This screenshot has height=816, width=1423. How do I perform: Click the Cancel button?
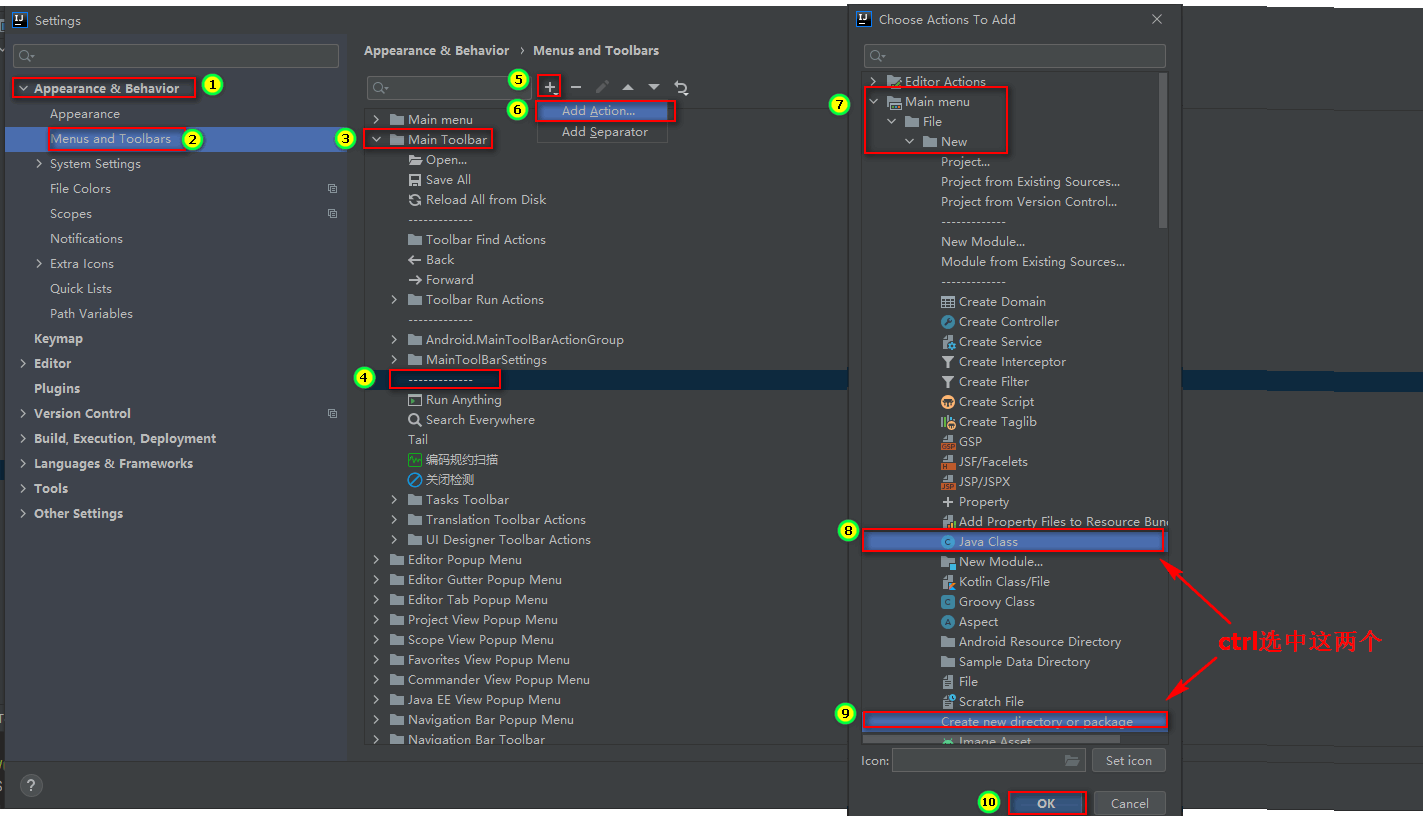click(1129, 803)
